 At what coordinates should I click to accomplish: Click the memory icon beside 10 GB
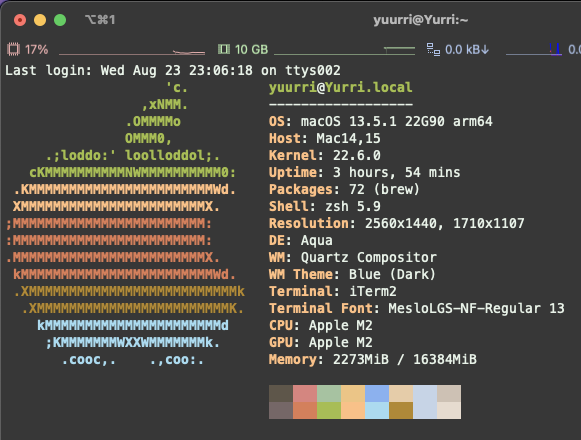223,49
